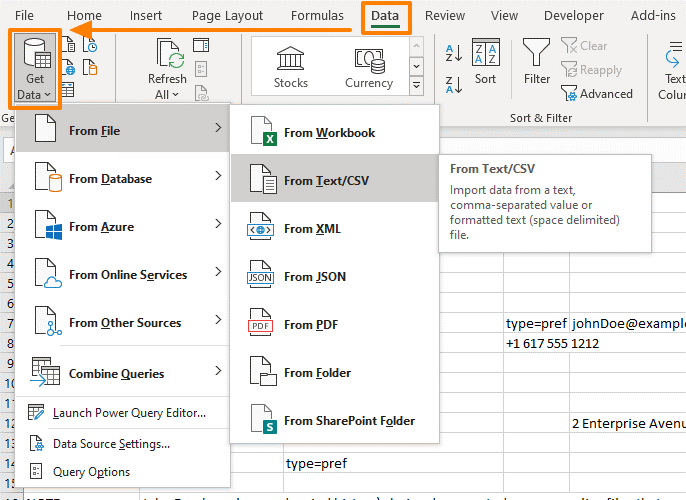Switch to the View tab
Screen dimensions: 686x500
[x=504, y=16]
